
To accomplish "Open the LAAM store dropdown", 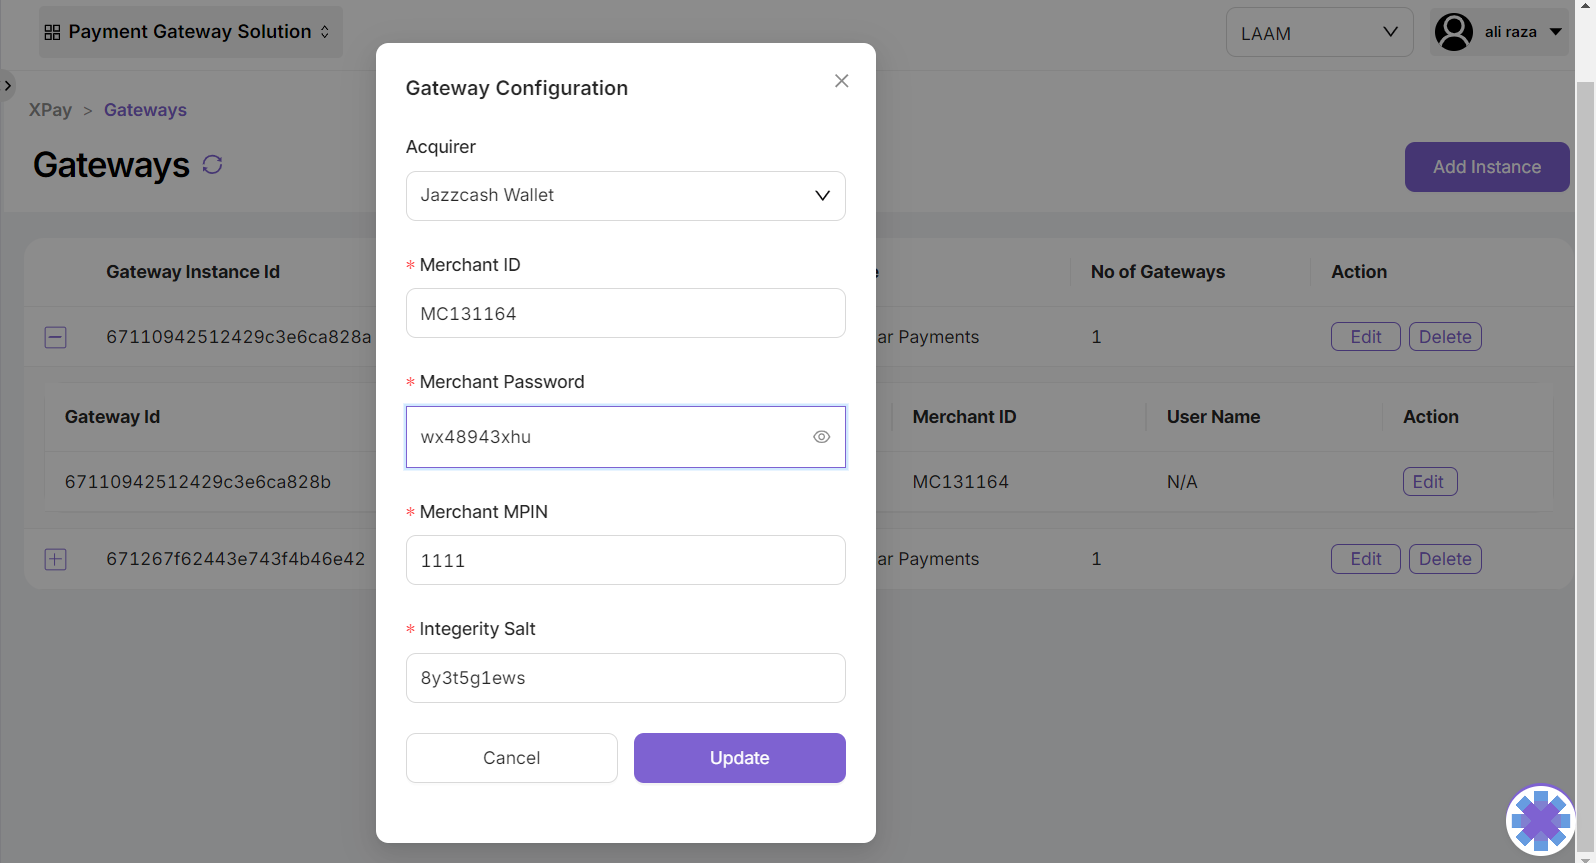I will pos(1318,33).
